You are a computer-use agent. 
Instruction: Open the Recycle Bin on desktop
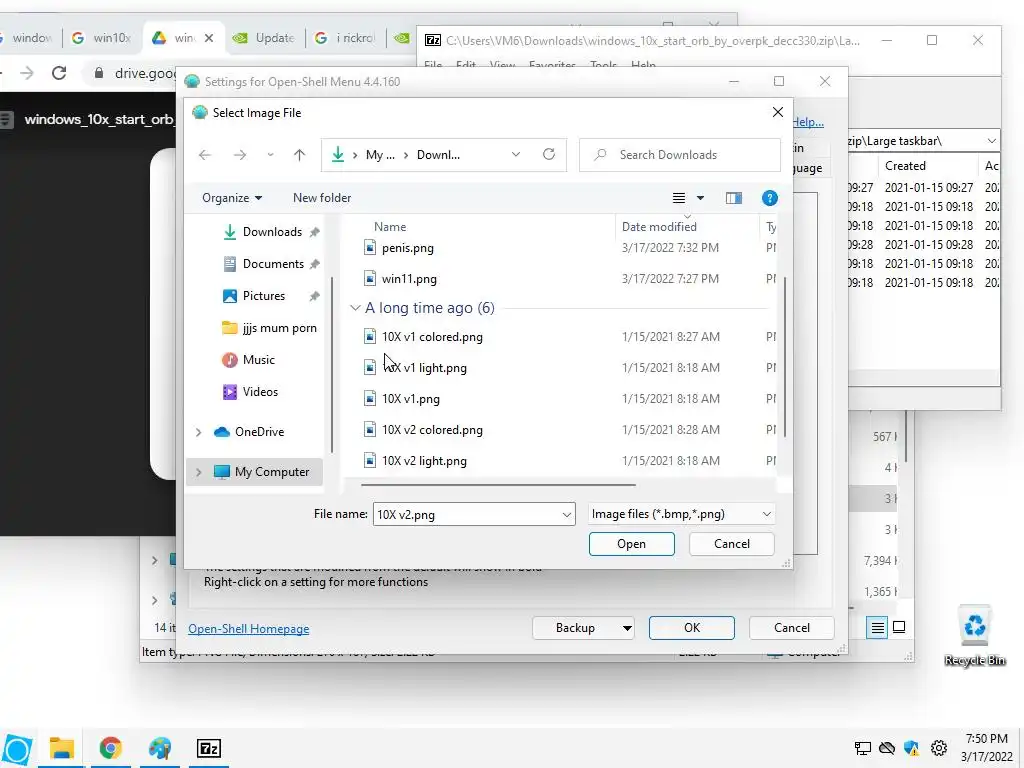[x=974, y=635]
